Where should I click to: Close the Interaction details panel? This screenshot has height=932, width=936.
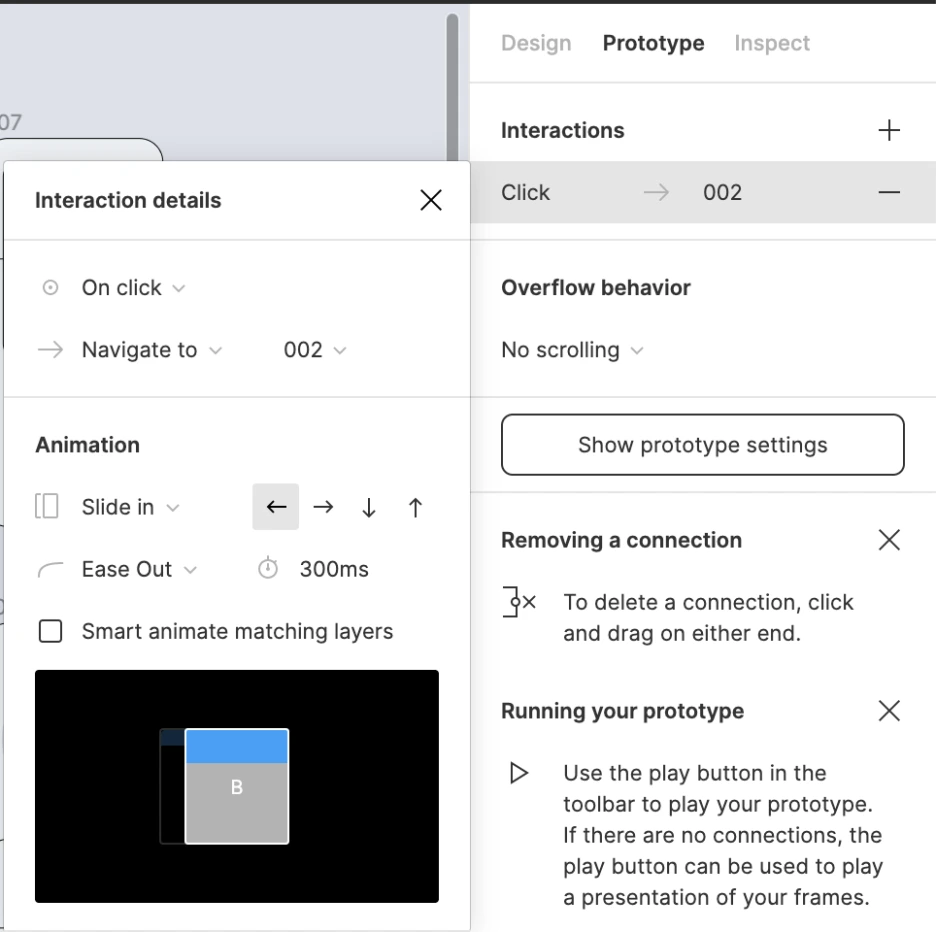tap(431, 200)
